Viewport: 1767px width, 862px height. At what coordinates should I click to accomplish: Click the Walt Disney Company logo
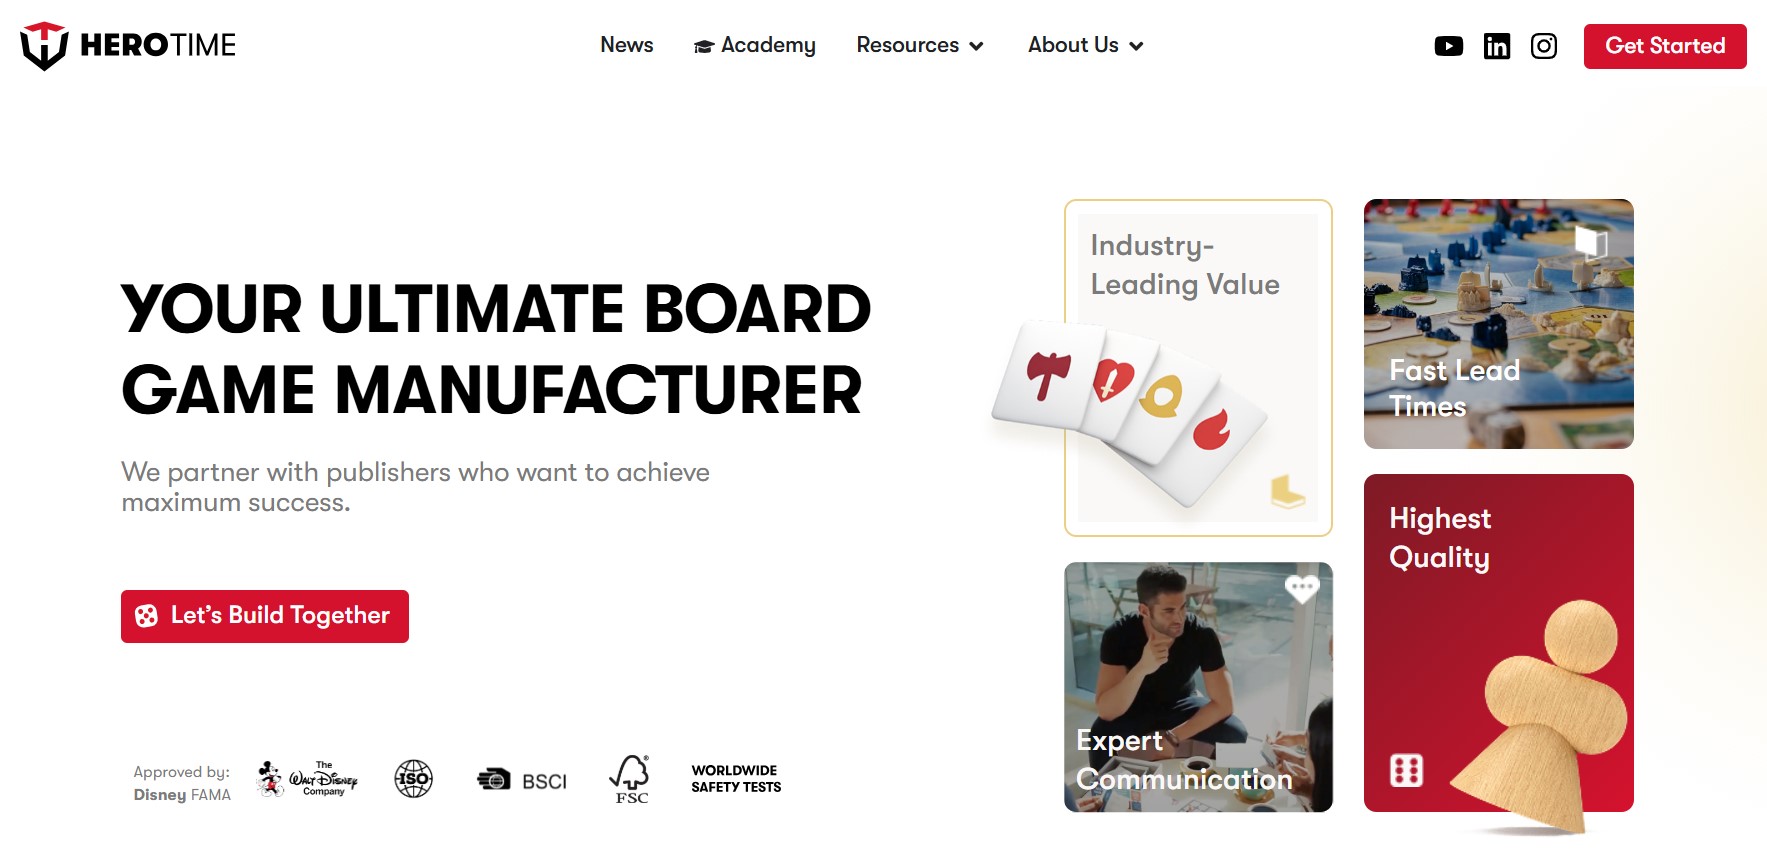(x=307, y=779)
